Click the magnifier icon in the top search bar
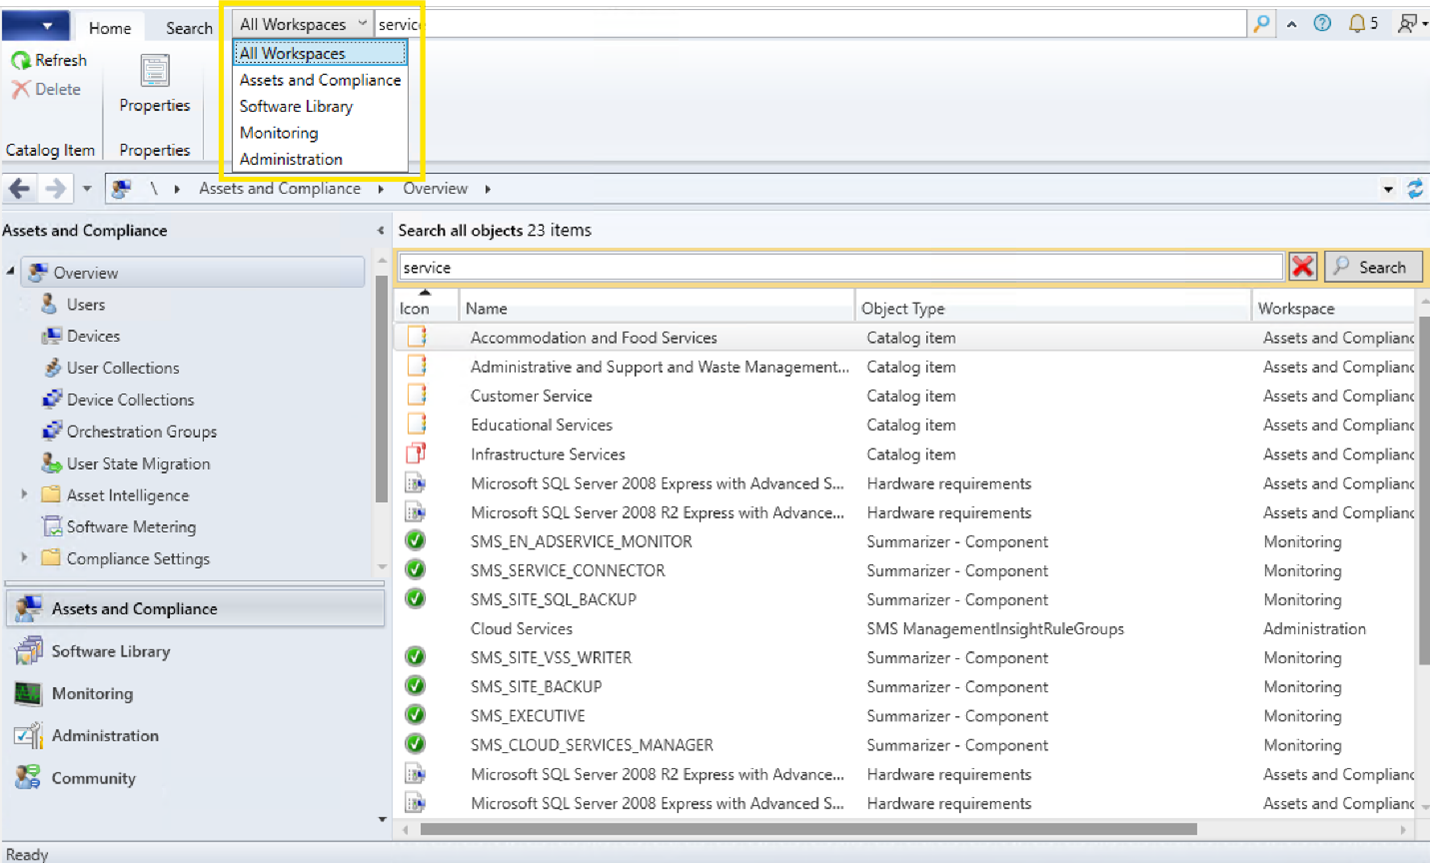This screenshot has width=1430, height=863. pos(1261,24)
